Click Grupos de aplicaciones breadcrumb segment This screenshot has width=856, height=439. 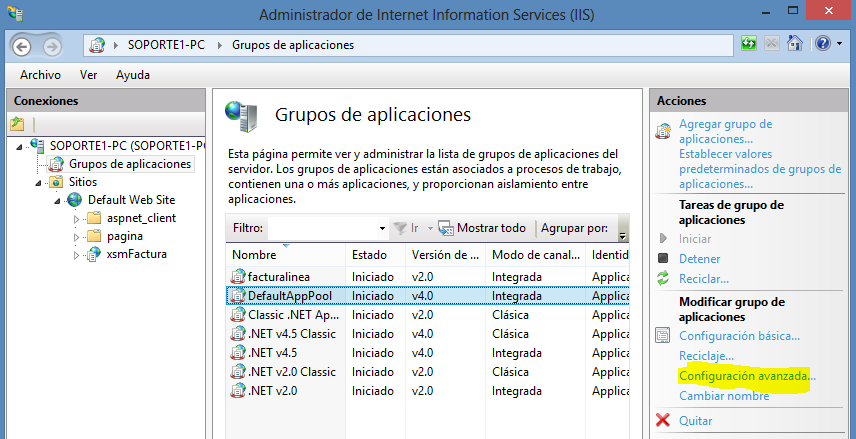[293, 45]
